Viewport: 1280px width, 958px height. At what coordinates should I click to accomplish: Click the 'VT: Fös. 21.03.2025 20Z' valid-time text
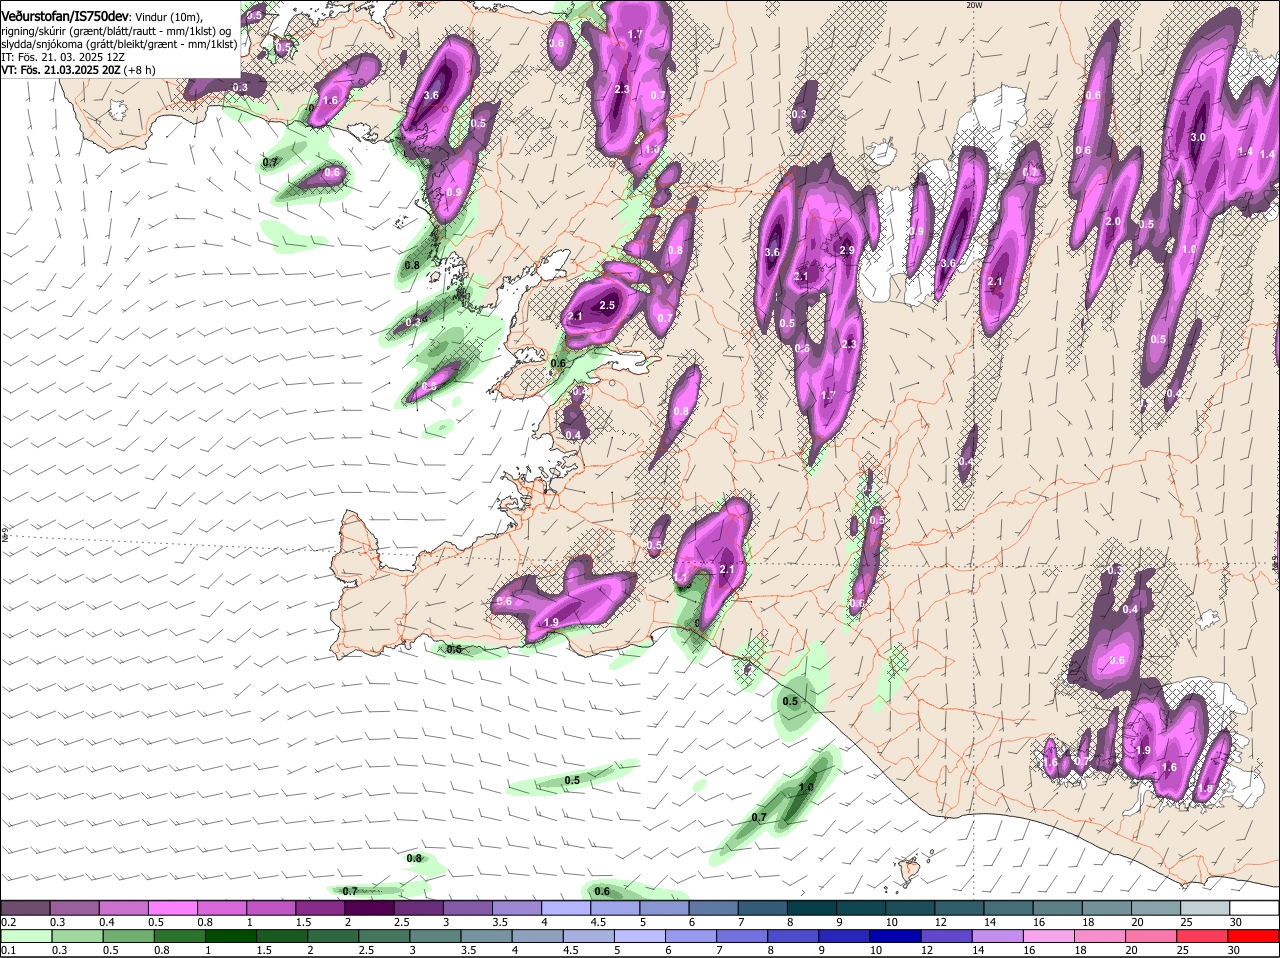[x=60, y=70]
